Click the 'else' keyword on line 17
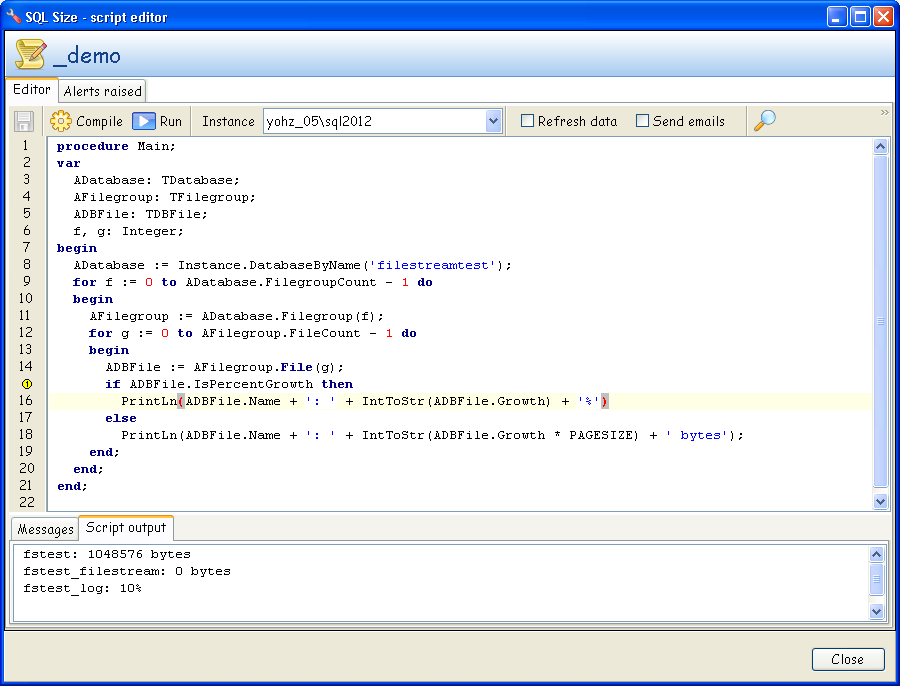900x686 pixels. point(121,418)
